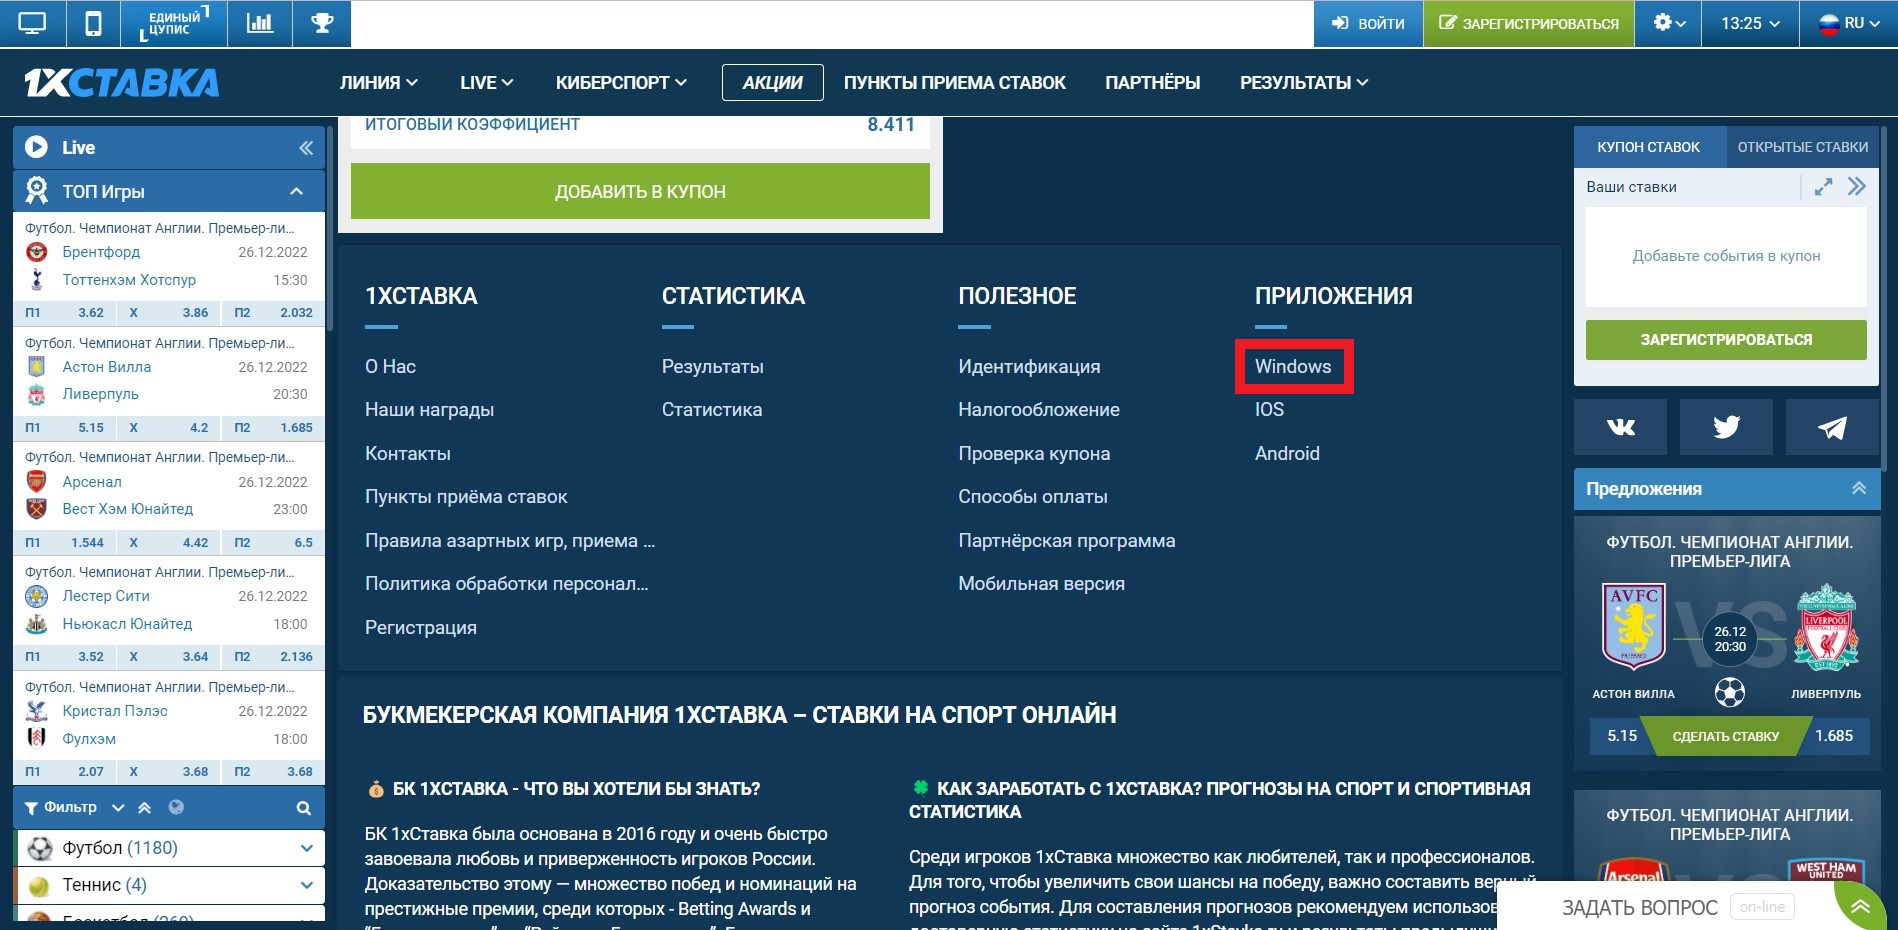This screenshot has width=1898, height=930.
Task: Open the Мобильная версия link
Action: pyautogui.click(x=1041, y=584)
